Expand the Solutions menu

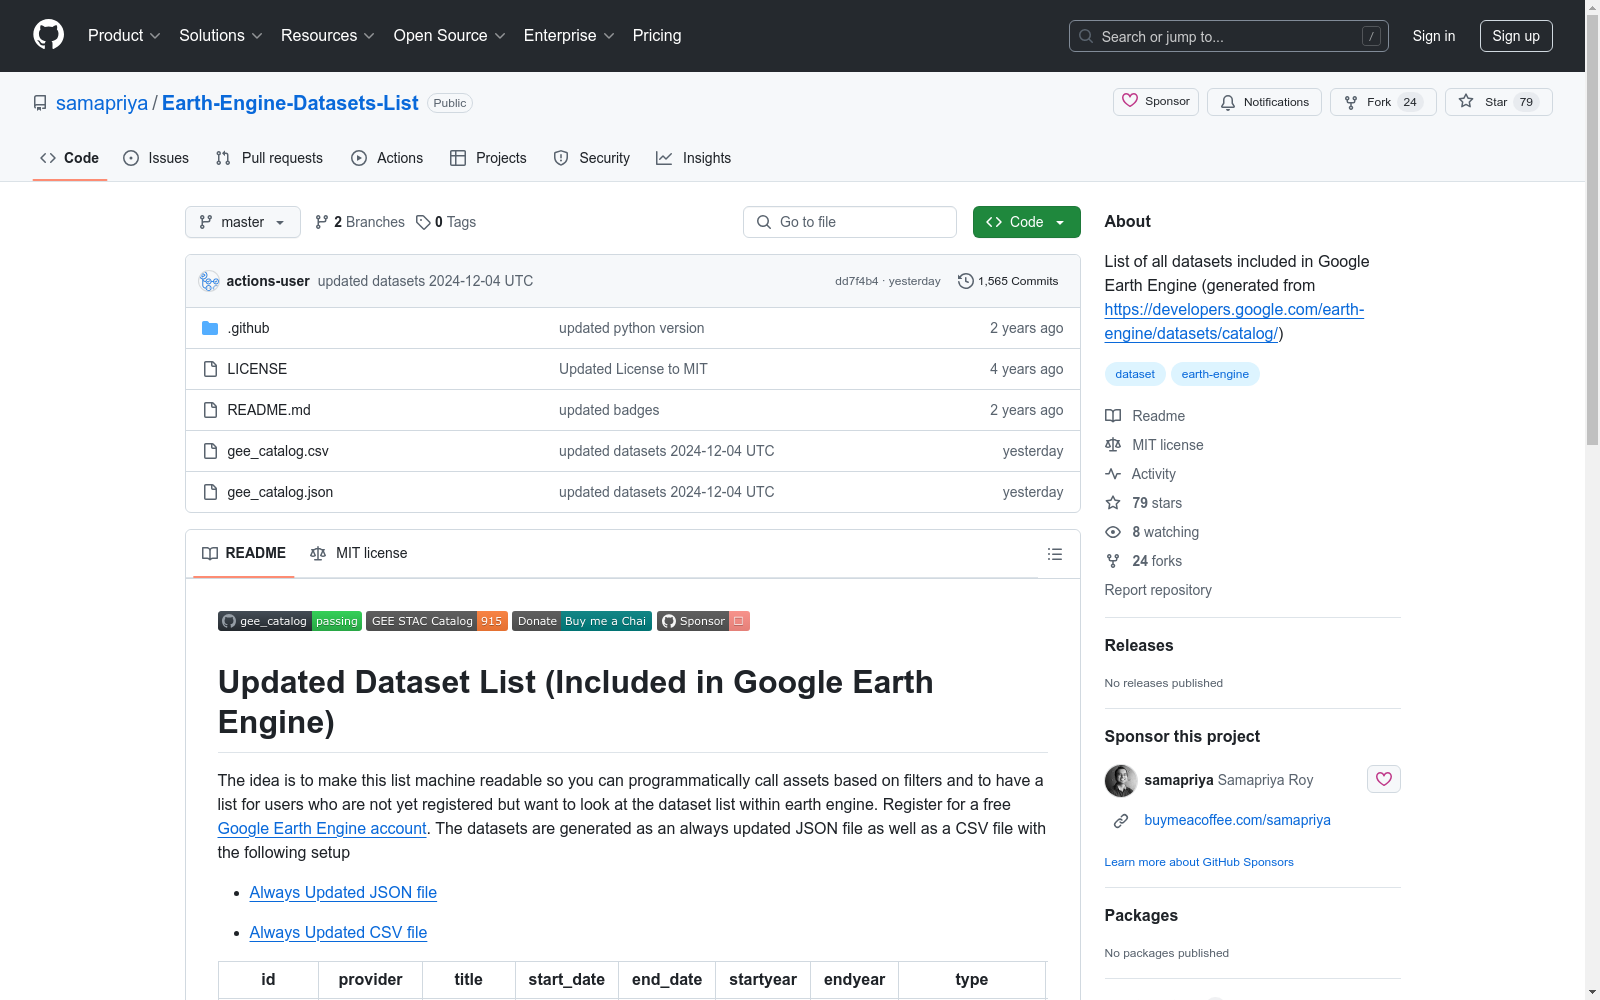tap(221, 36)
